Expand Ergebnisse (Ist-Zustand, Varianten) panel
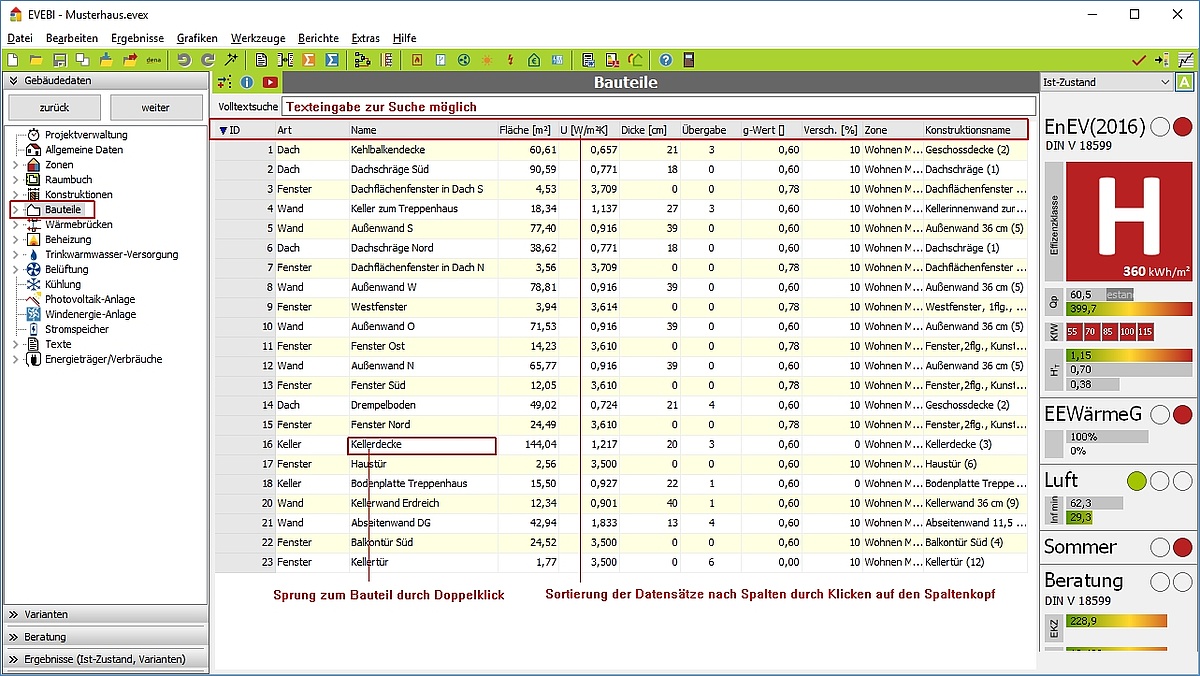The width and height of the screenshot is (1200, 676). coord(106,659)
